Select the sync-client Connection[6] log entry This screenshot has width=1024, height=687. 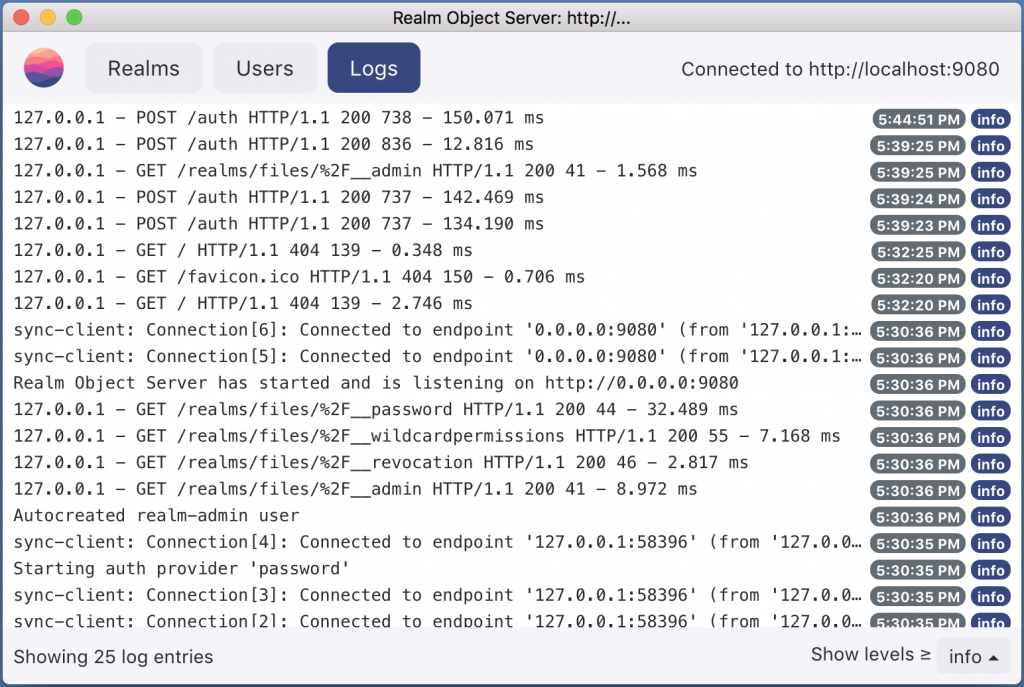pyautogui.click(x=512, y=330)
